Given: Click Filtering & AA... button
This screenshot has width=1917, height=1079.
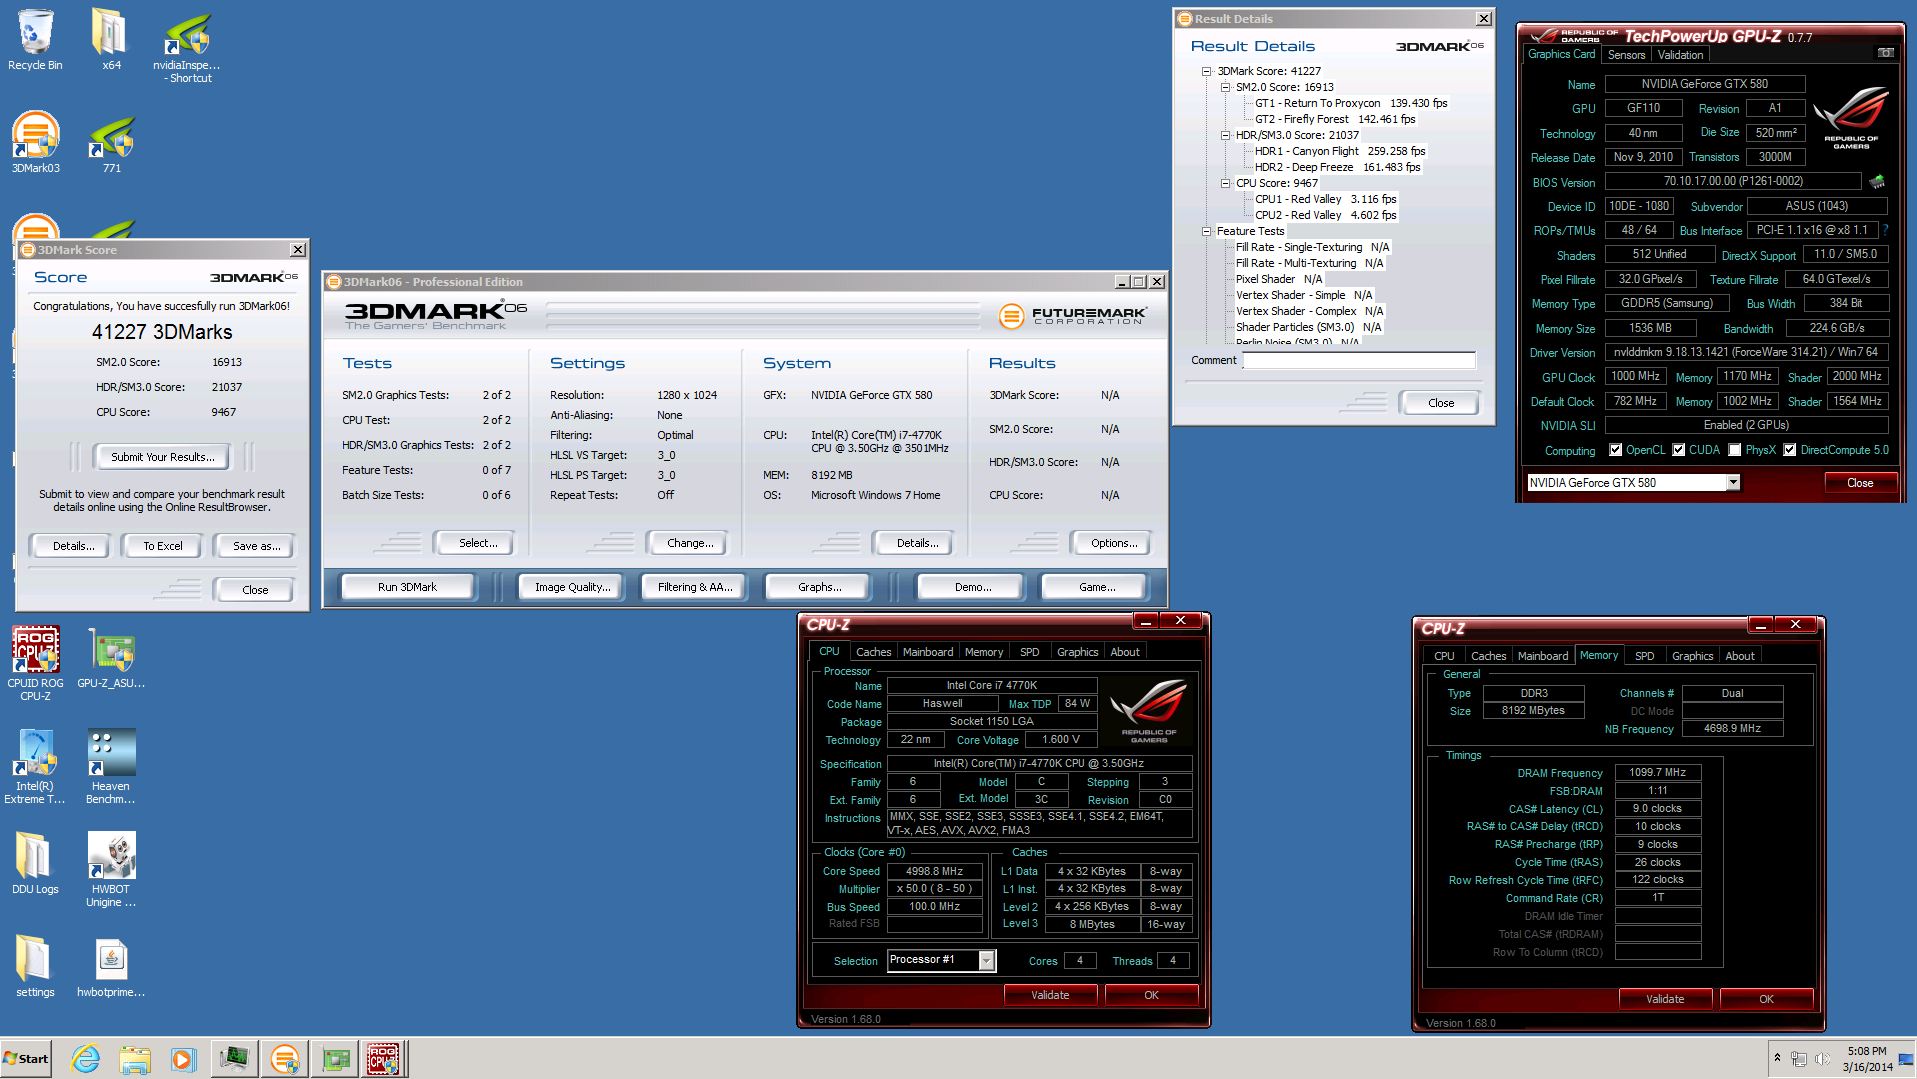Looking at the screenshot, I should click(x=695, y=587).
